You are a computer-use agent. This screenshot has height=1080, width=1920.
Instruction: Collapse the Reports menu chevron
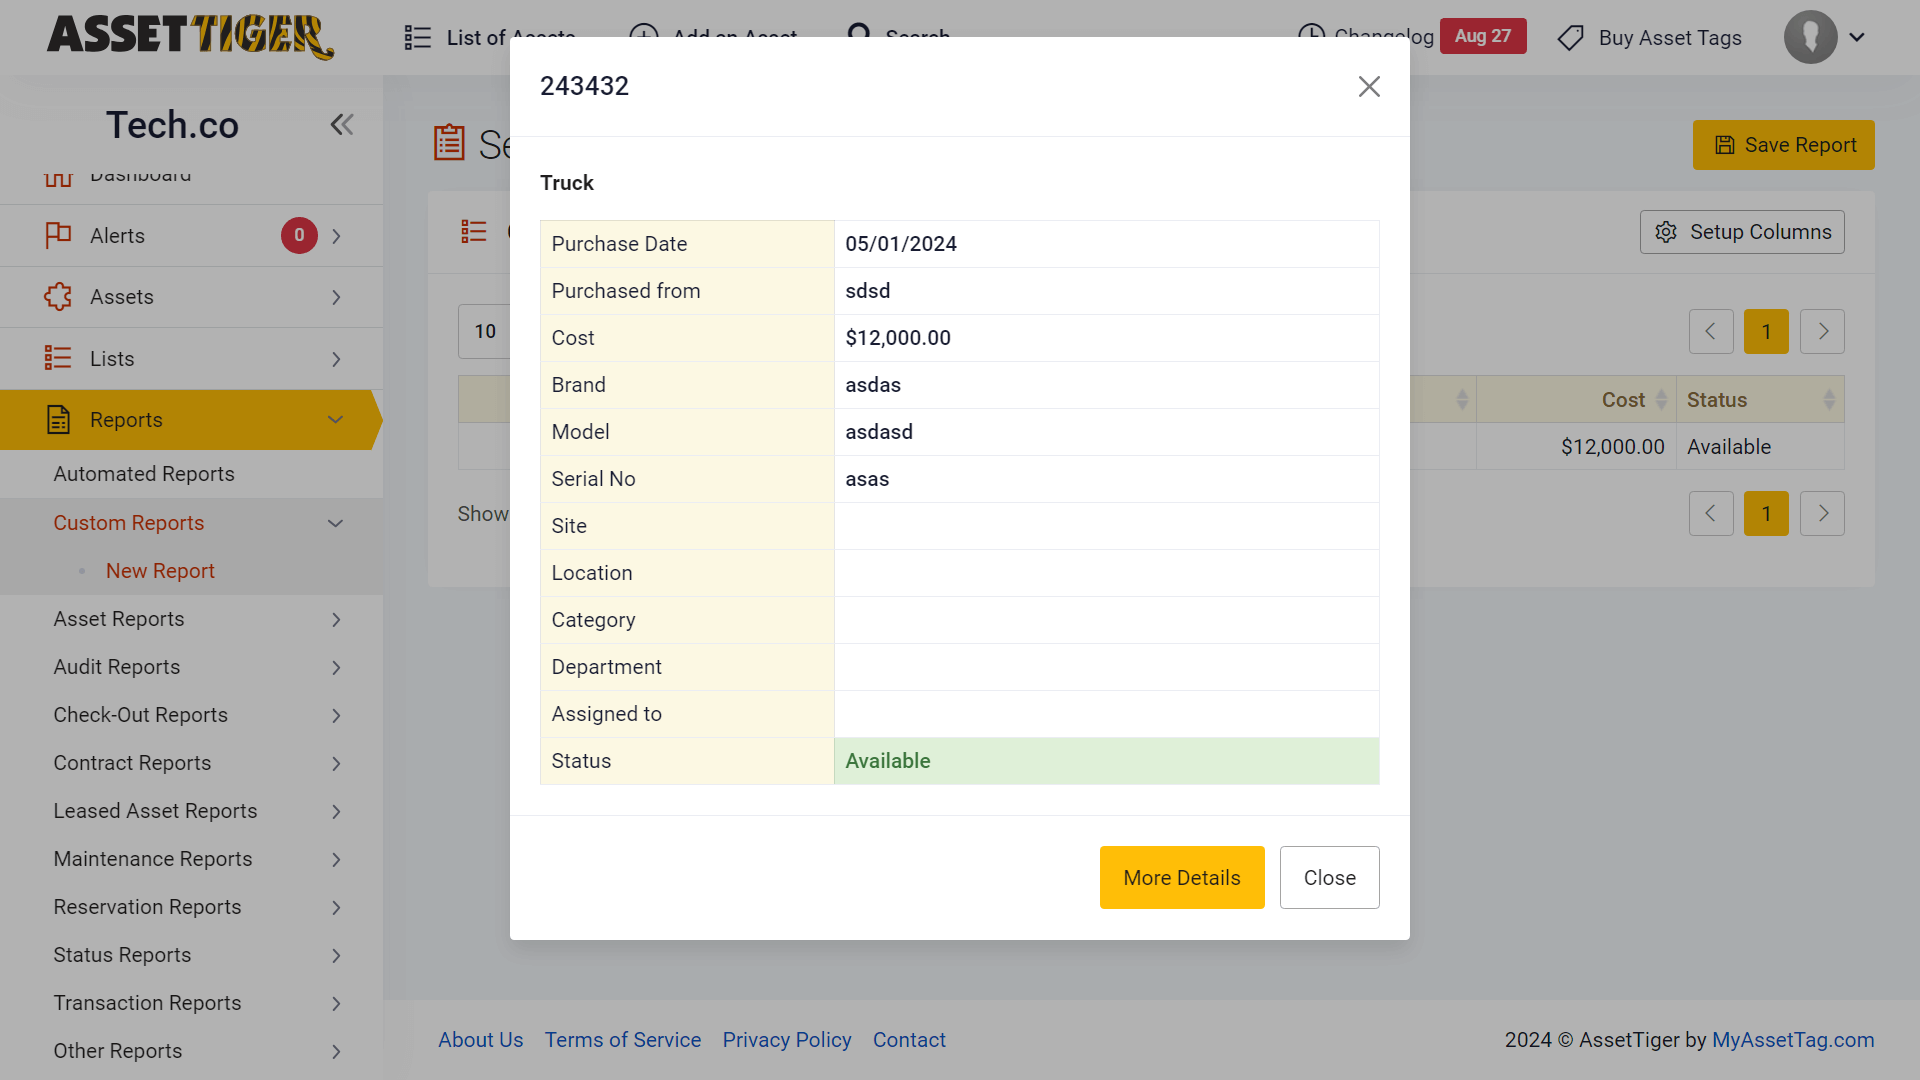coord(336,420)
